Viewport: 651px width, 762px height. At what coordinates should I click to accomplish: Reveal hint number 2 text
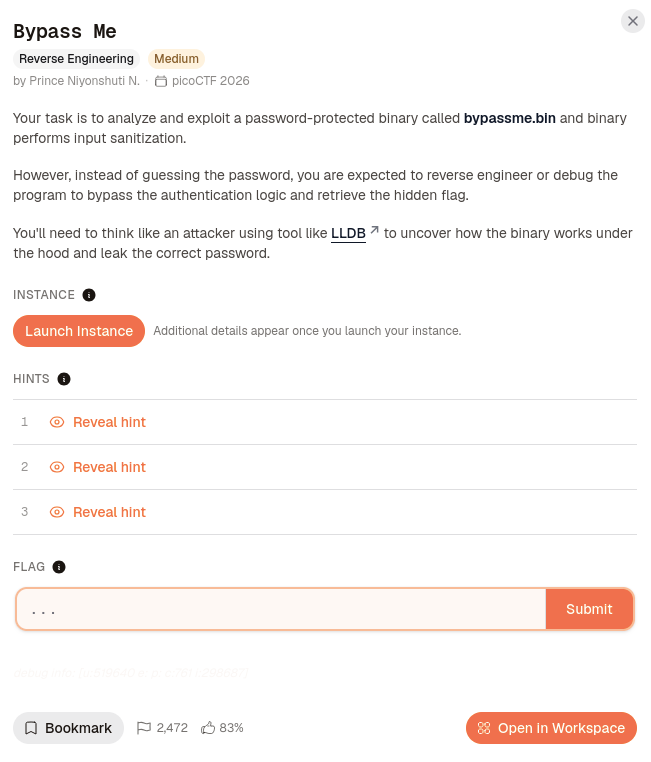[109, 468]
